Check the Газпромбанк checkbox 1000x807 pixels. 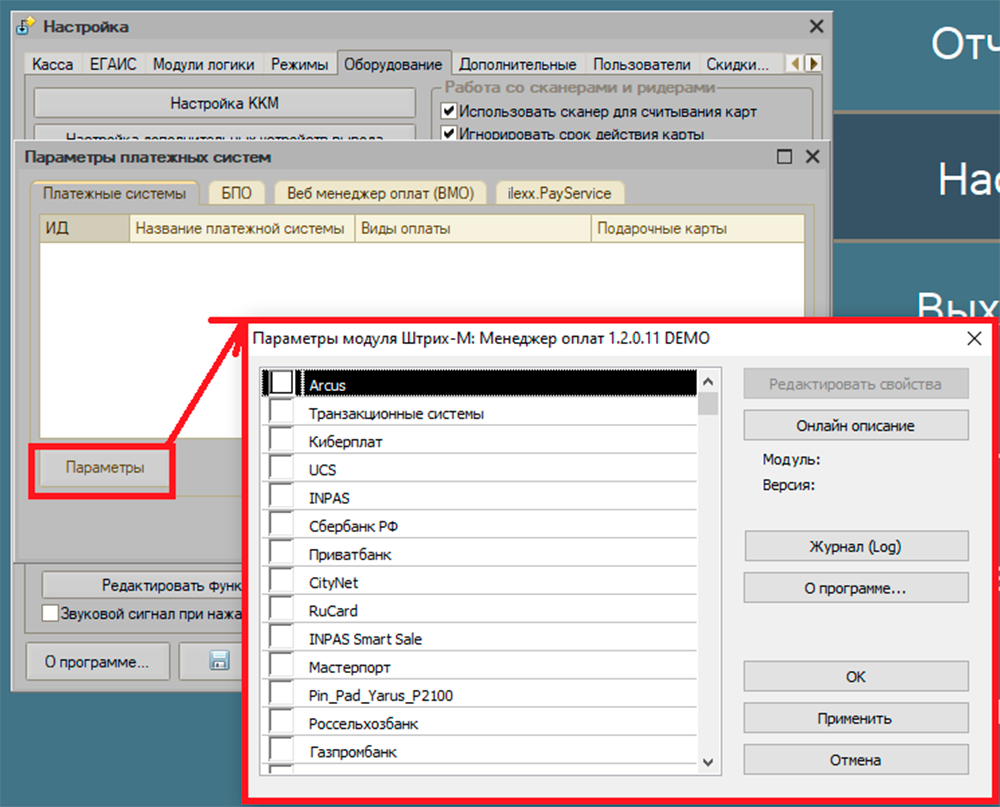click(x=281, y=750)
